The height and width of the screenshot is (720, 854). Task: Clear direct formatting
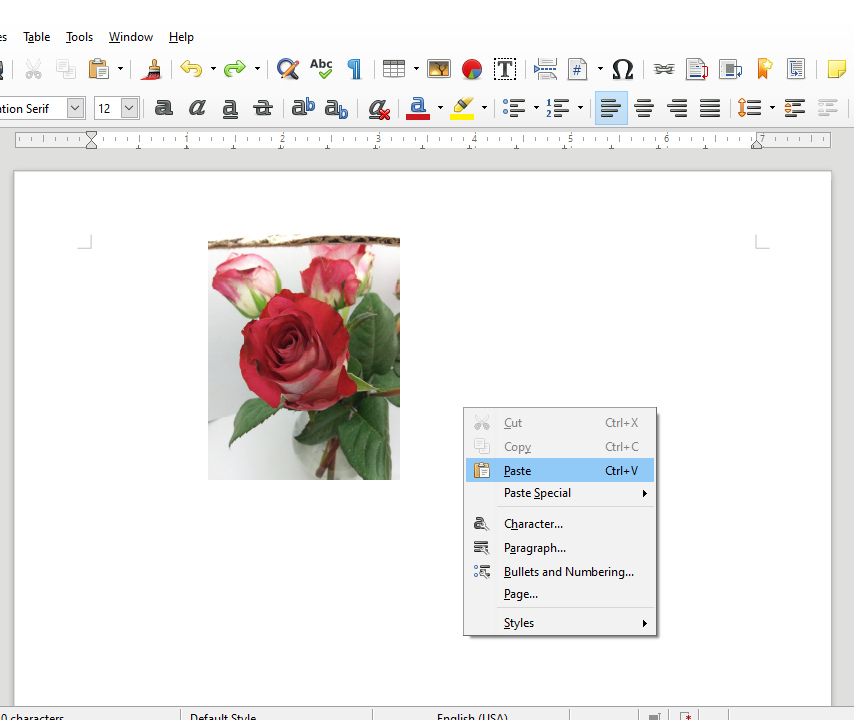pyautogui.click(x=378, y=108)
